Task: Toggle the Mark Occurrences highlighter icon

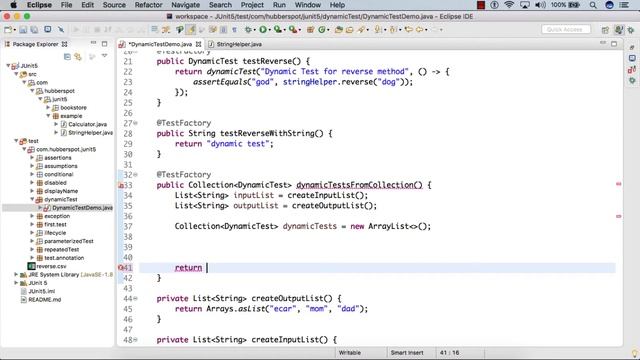Action: tap(191, 29)
